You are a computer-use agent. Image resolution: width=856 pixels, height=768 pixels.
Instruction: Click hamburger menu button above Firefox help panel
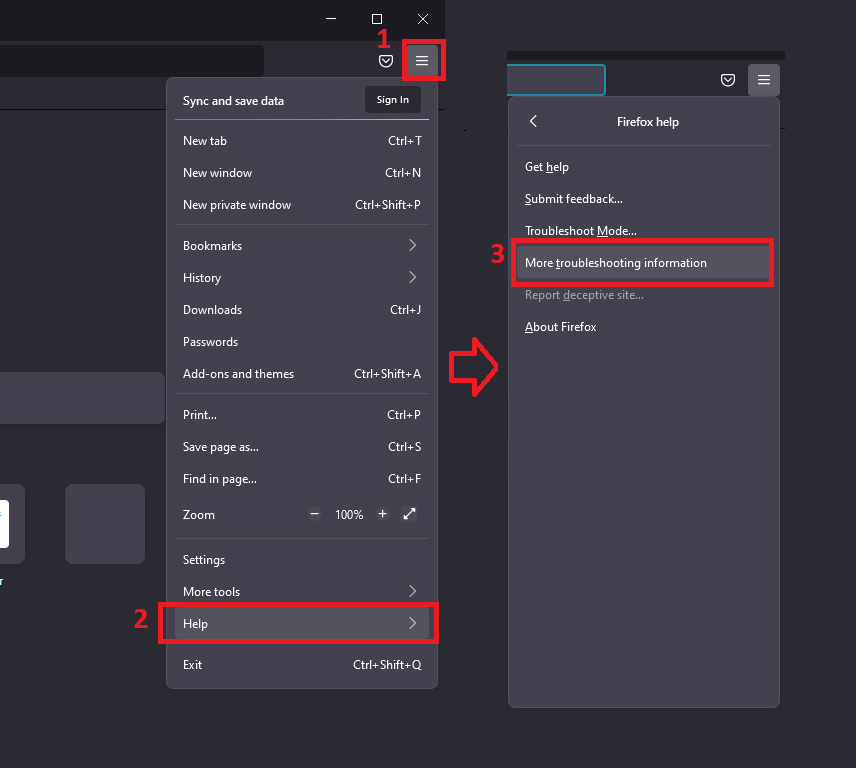pos(764,80)
